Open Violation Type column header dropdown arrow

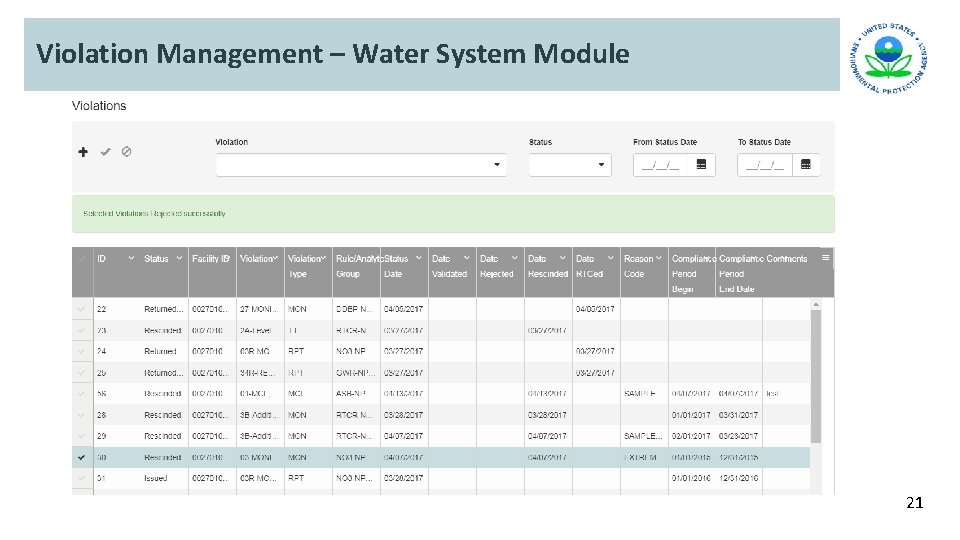(x=323, y=258)
